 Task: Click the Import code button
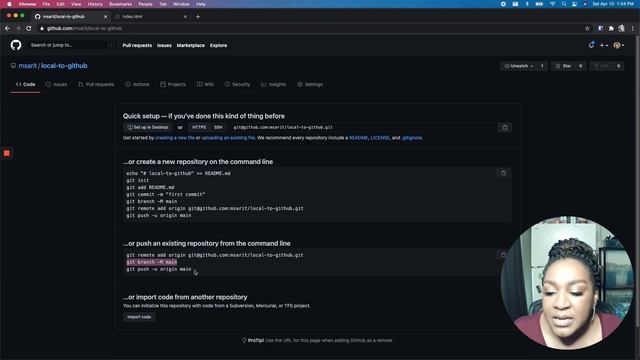[139, 317]
